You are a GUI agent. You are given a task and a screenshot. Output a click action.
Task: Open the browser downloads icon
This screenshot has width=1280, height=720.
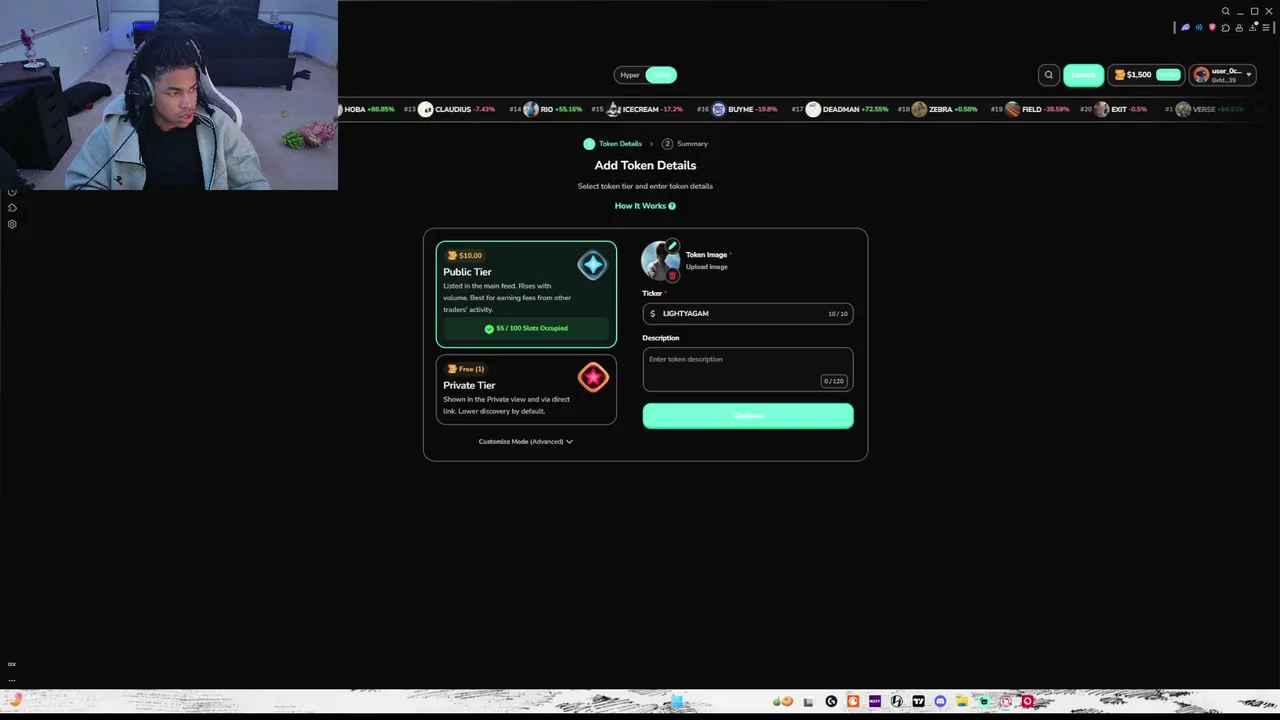pyautogui.click(x=1253, y=28)
